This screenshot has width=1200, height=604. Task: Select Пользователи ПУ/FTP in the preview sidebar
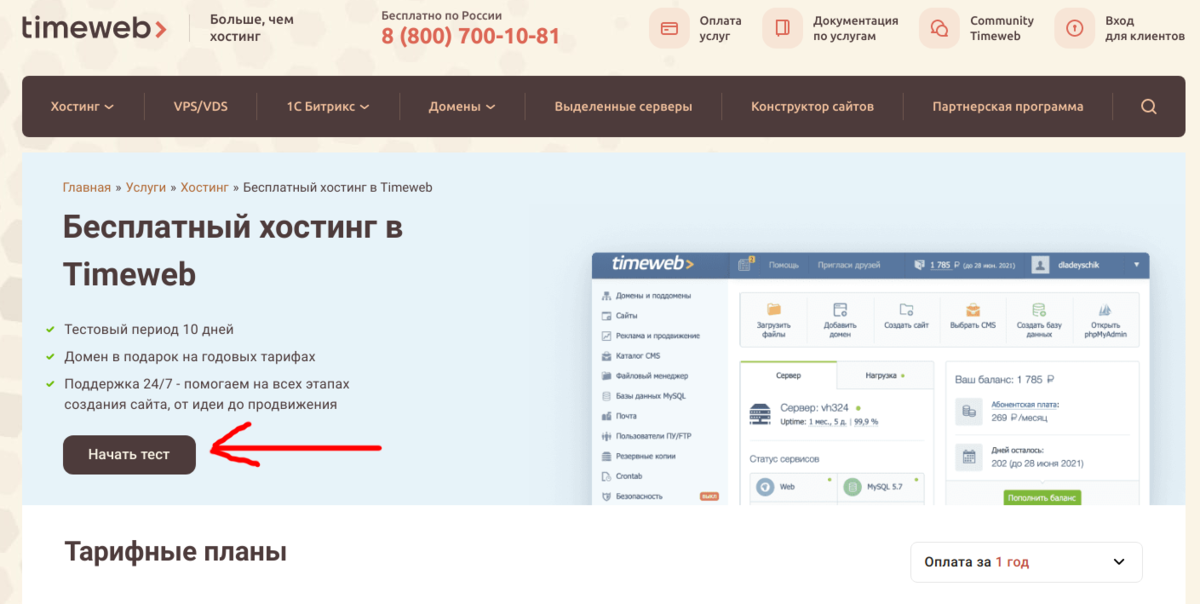(647, 436)
